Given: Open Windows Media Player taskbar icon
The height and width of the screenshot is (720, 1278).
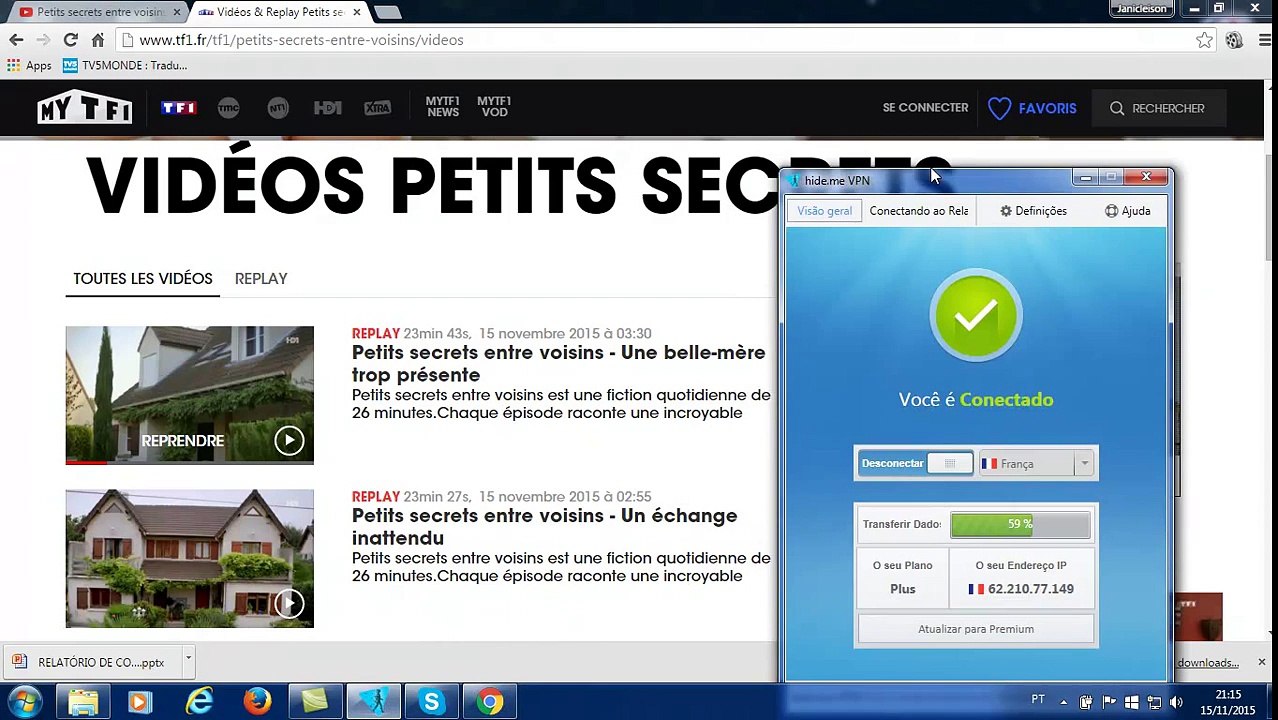Looking at the screenshot, I should [139, 702].
